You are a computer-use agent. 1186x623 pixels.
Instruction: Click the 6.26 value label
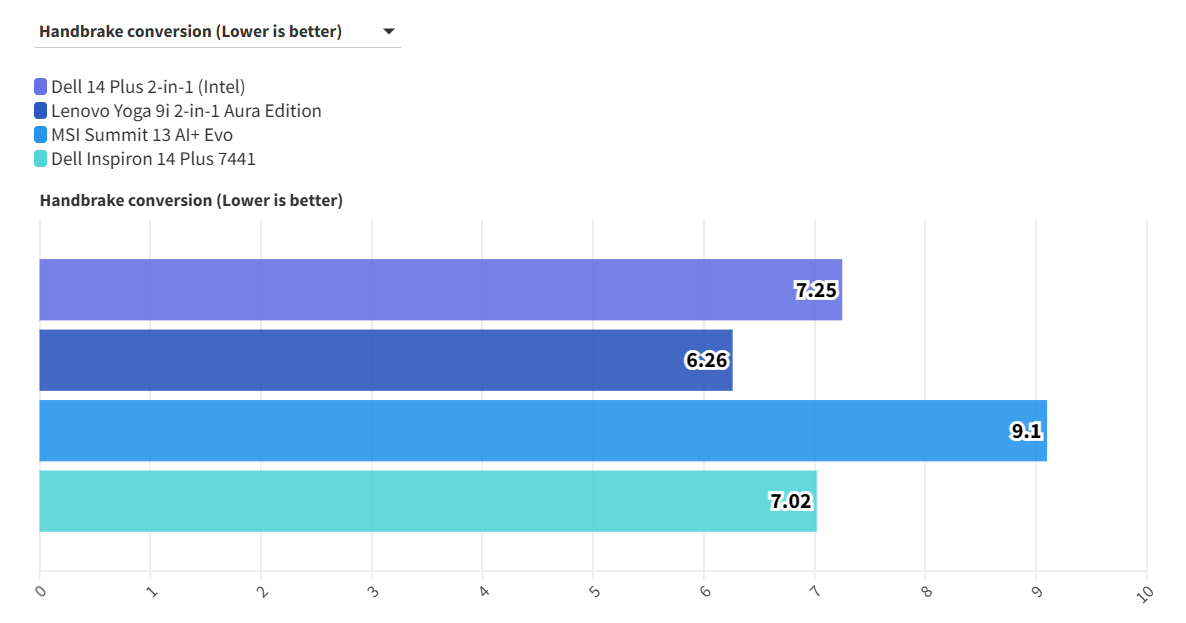pyautogui.click(x=706, y=361)
